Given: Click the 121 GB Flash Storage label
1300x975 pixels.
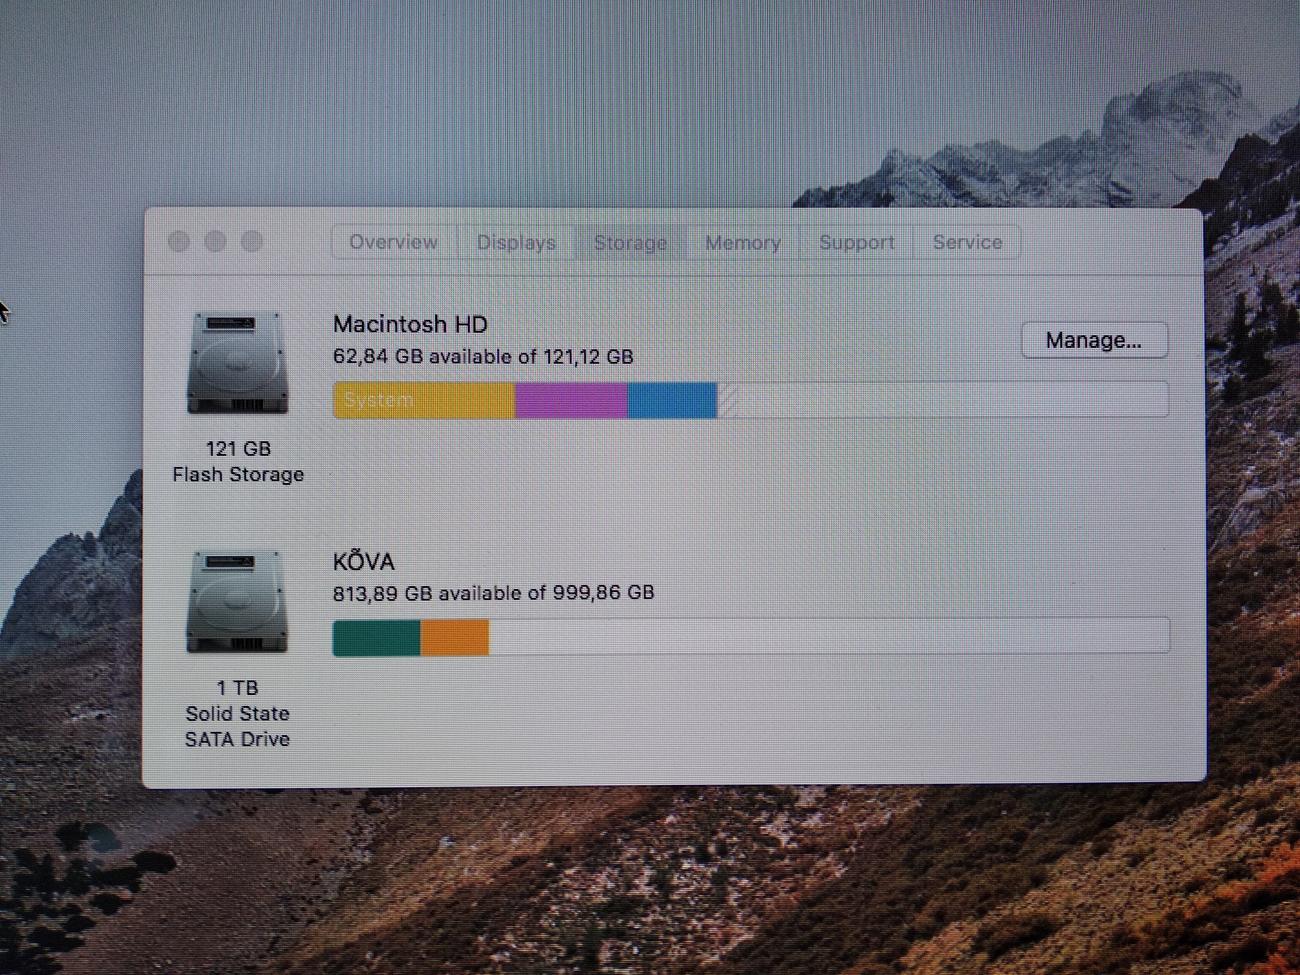Looking at the screenshot, I should click(238, 461).
